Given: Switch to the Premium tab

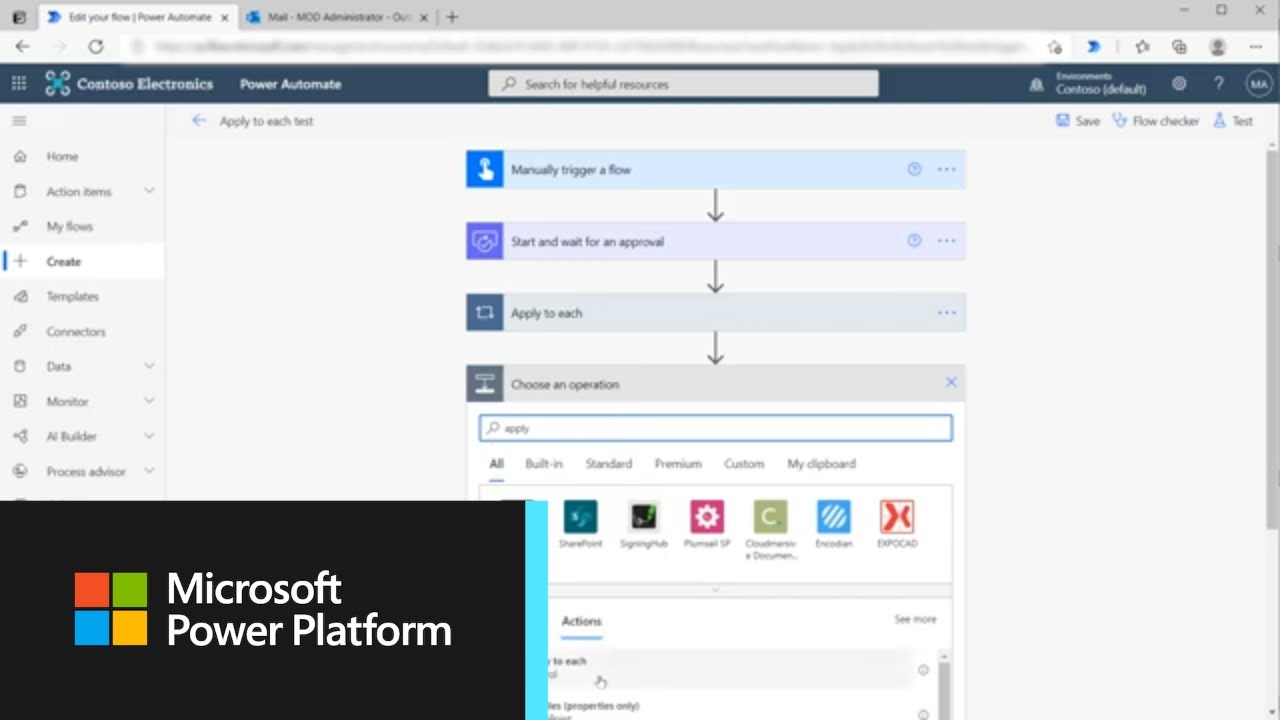Looking at the screenshot, I should coord(678,464).
